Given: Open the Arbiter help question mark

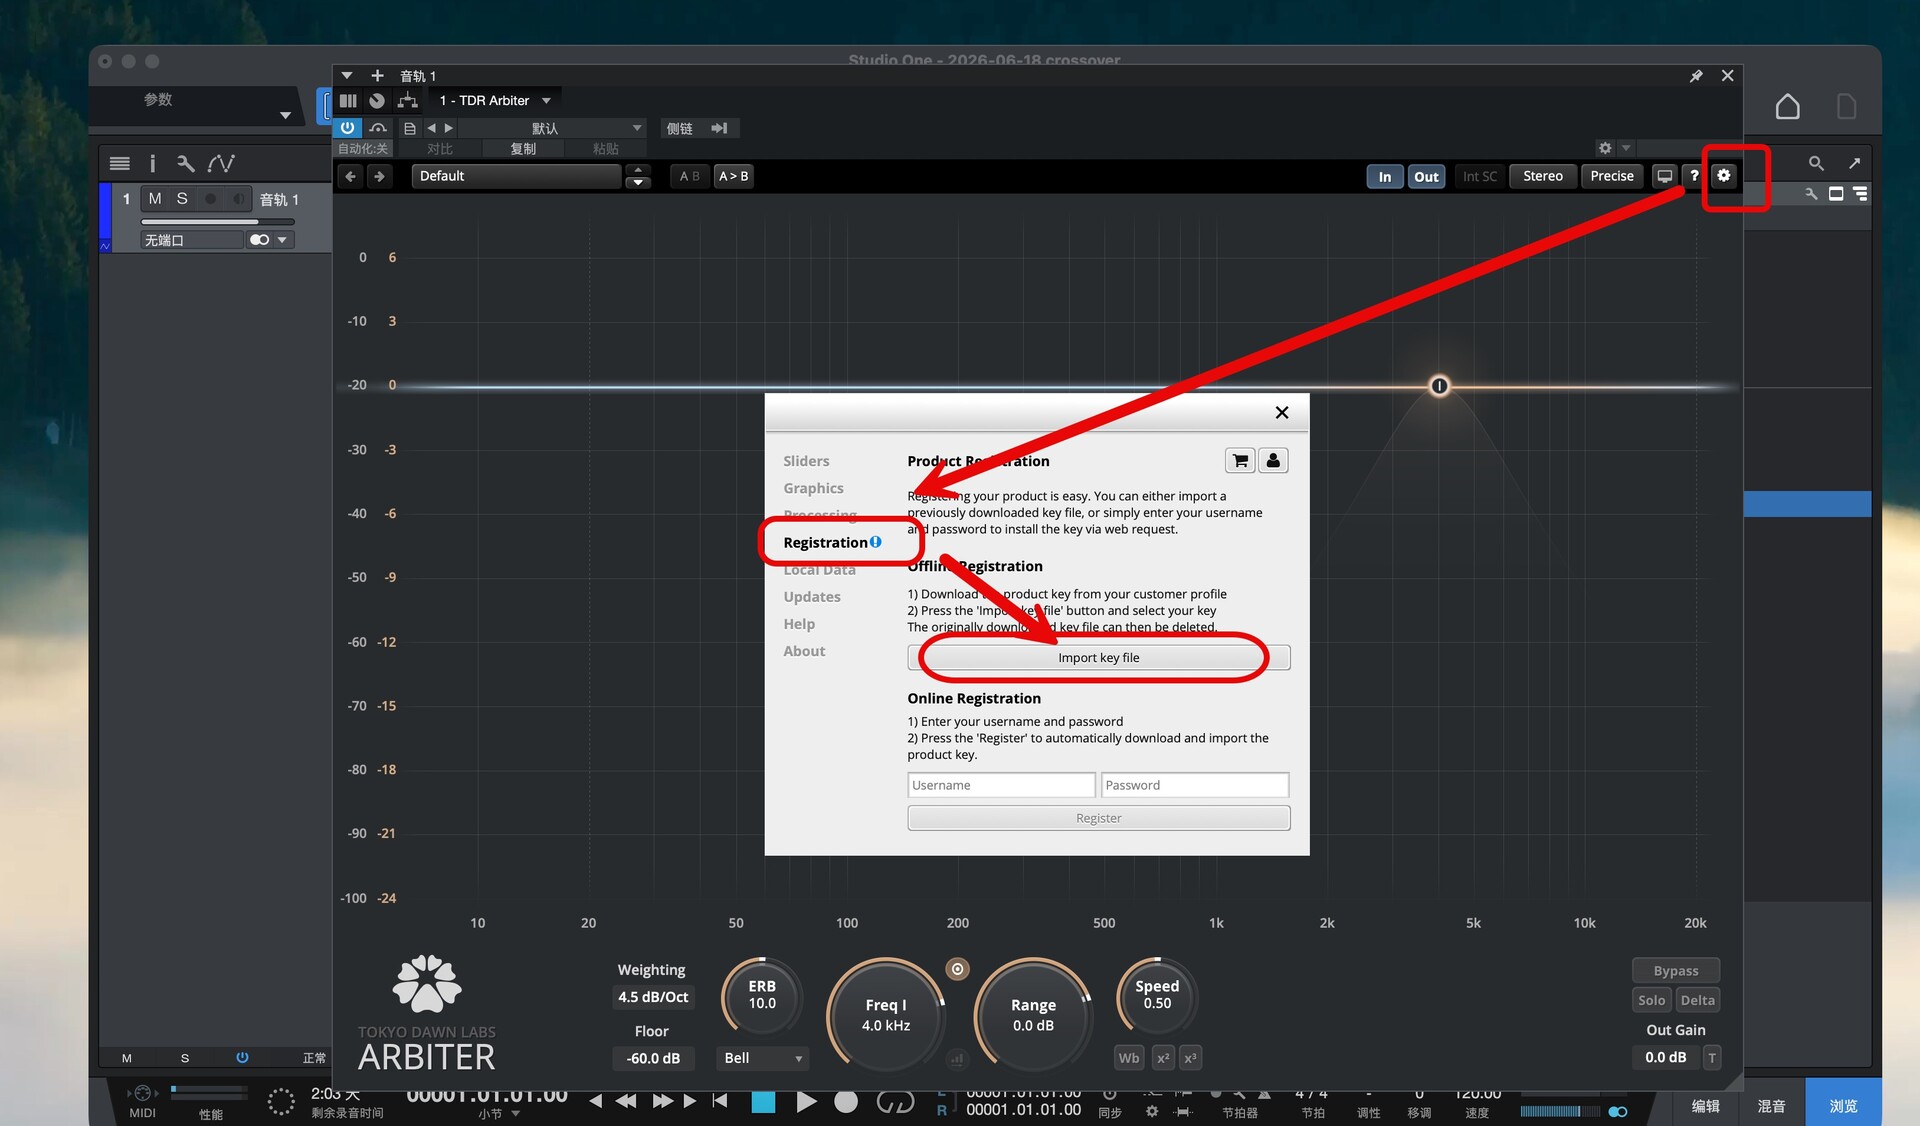Looking at the screenshot, I should (1694, 176).
